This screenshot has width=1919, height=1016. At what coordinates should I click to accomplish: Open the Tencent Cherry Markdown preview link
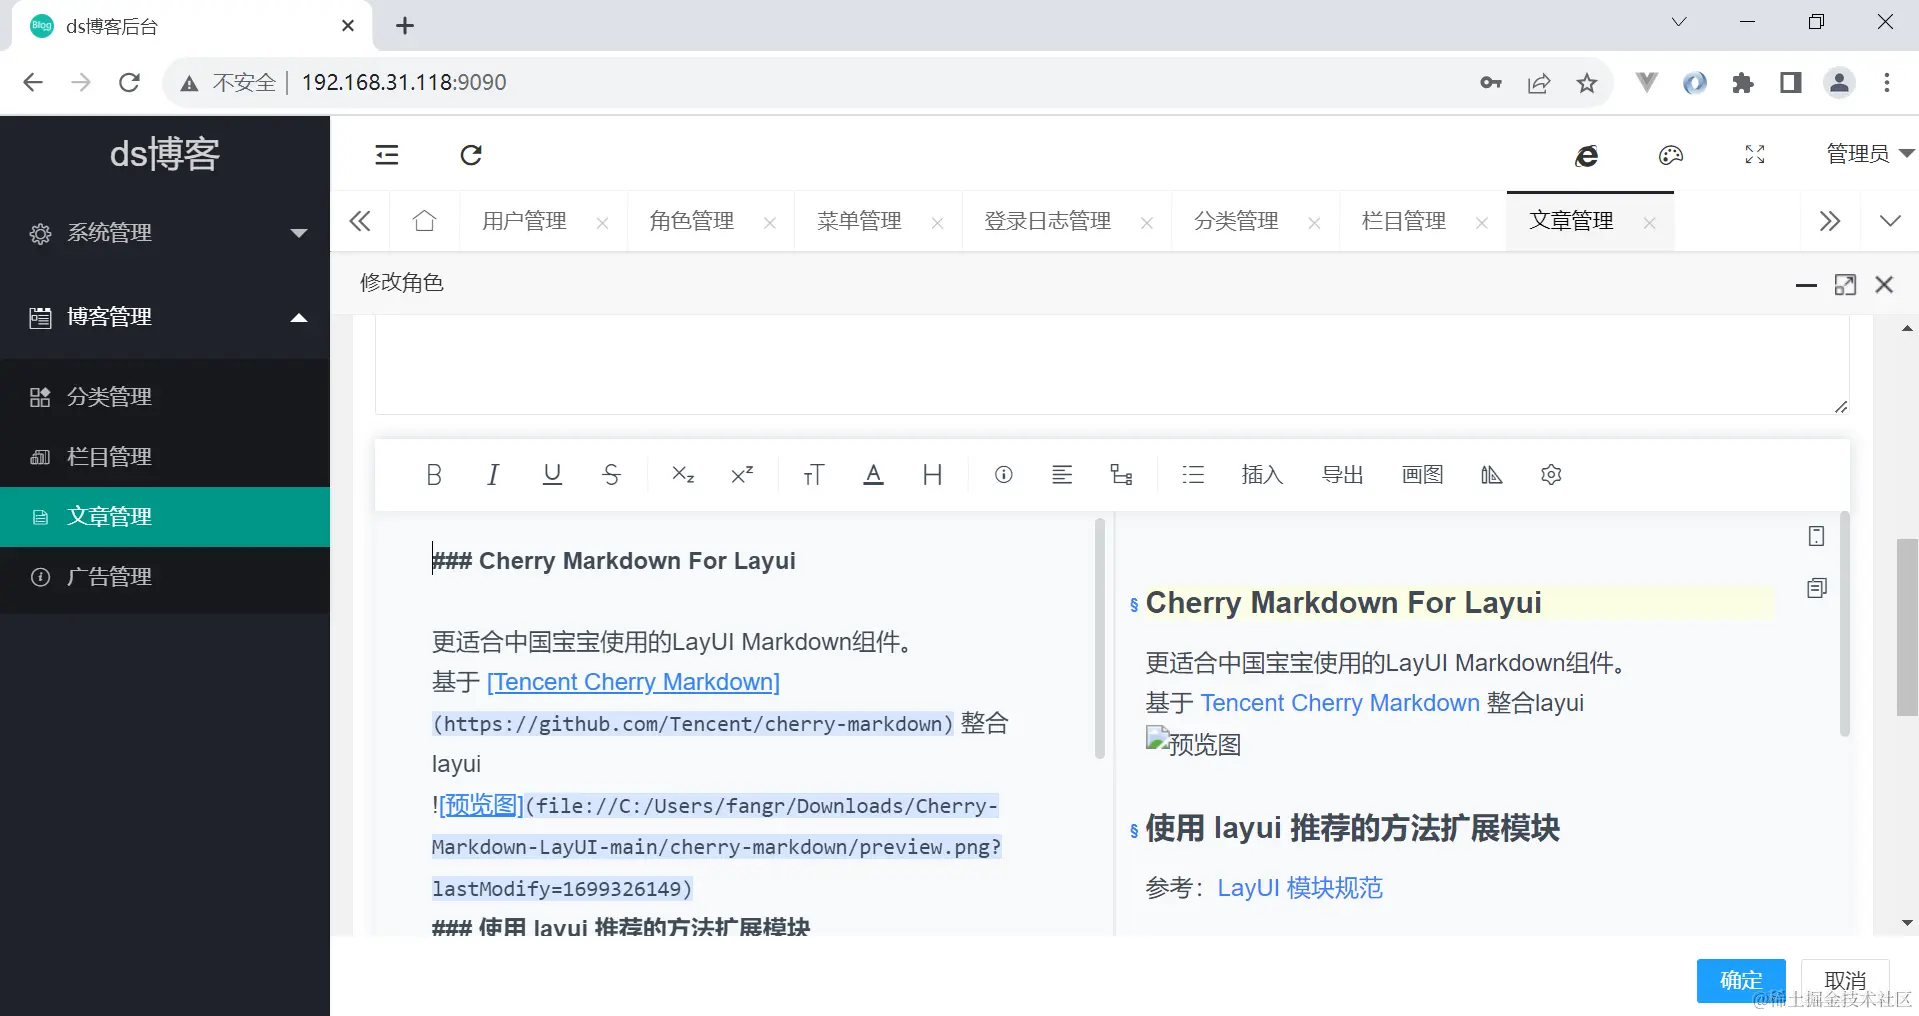pos(1340,703)
